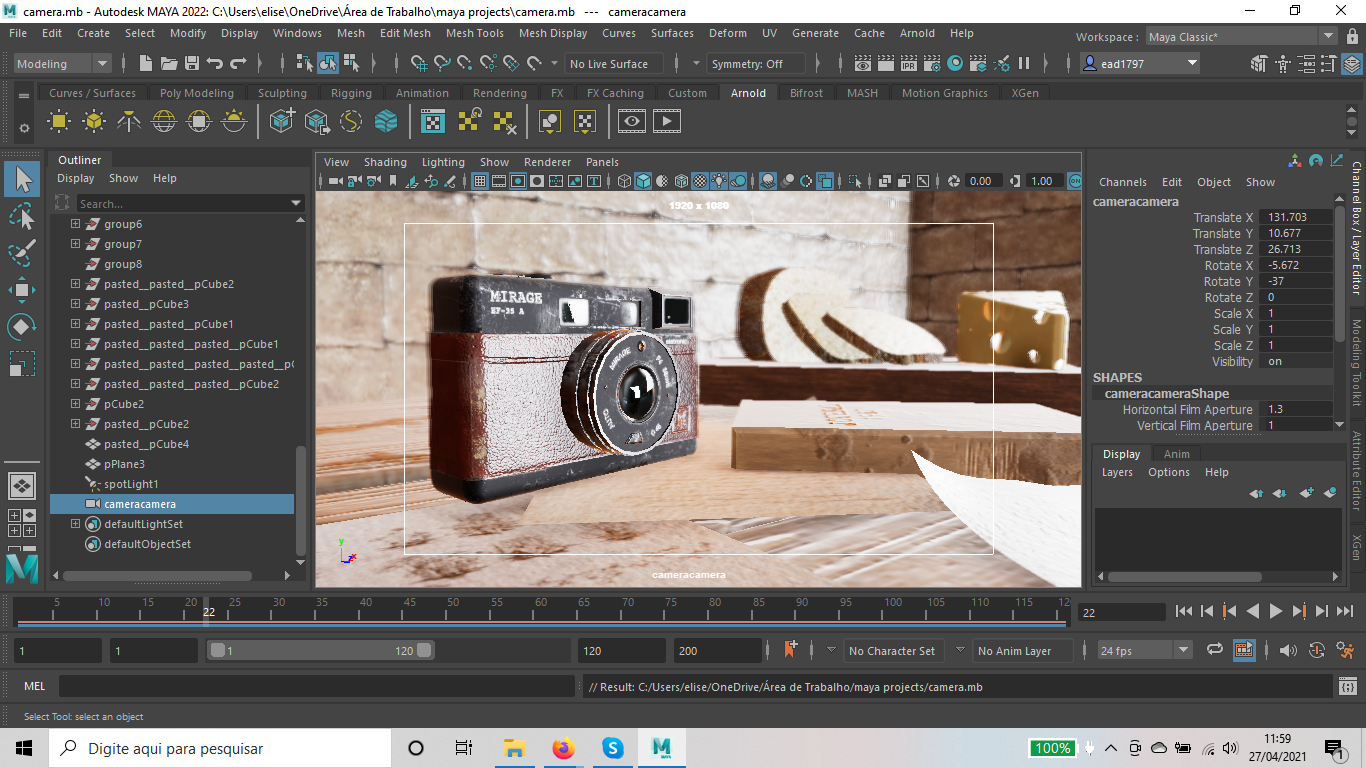Redo the last undone action

point(238,64)
